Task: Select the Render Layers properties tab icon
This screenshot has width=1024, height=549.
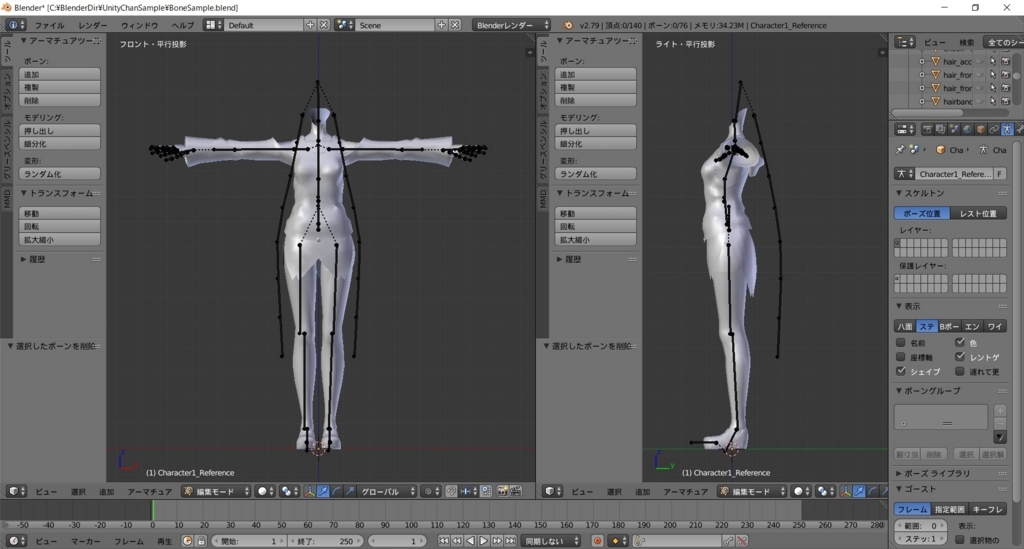Action: point(940,130)
